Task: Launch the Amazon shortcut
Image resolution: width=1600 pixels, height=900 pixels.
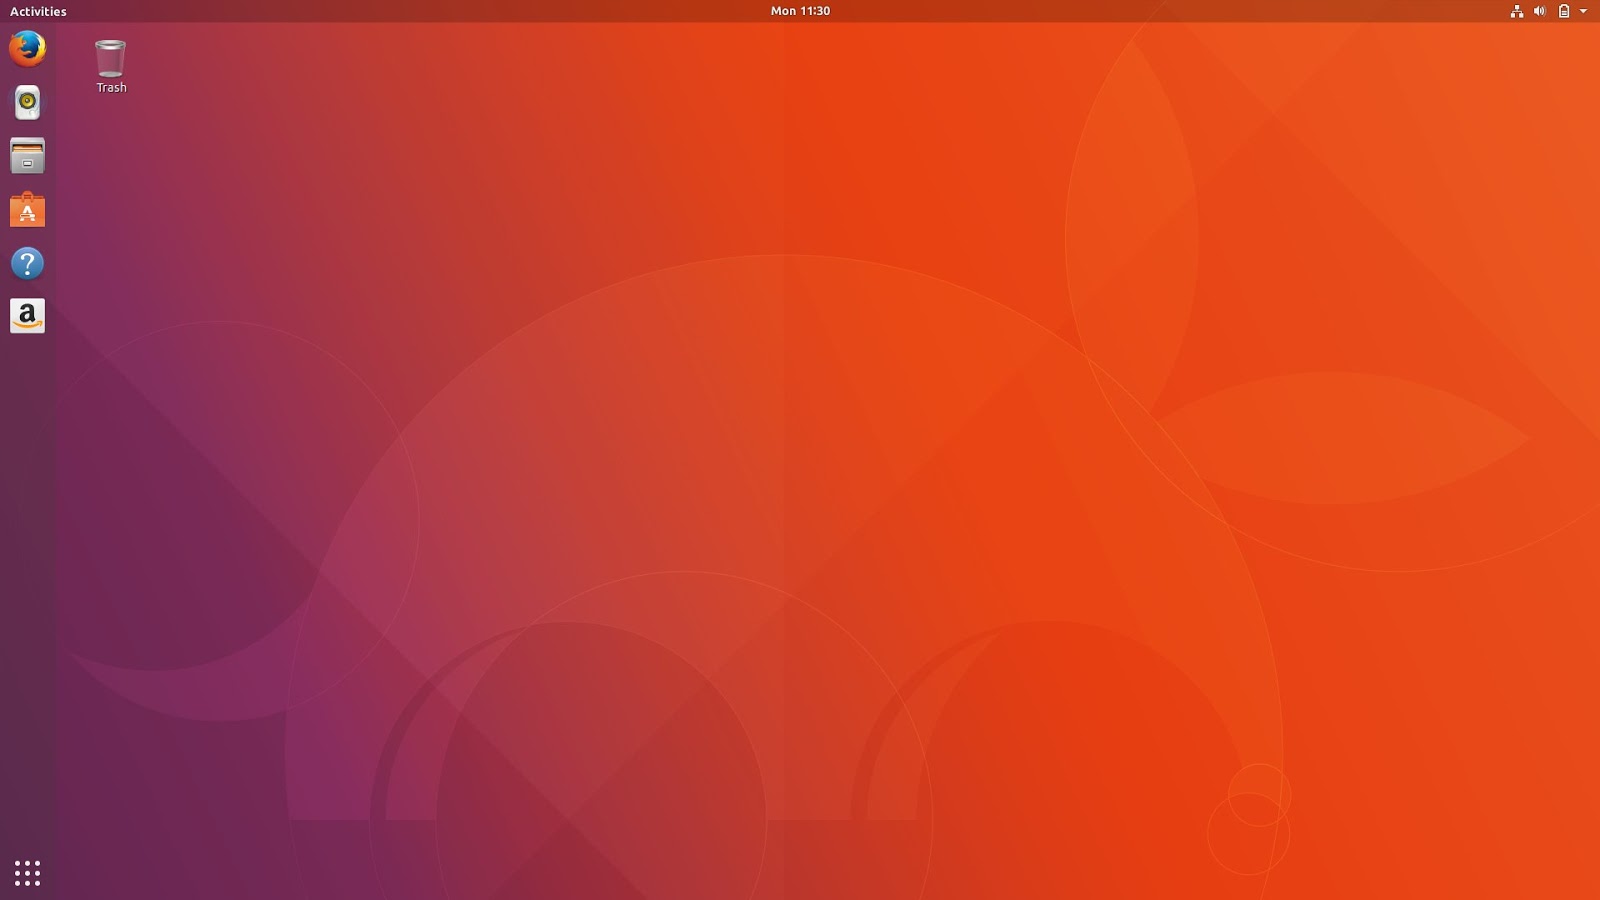Action: 27,316
